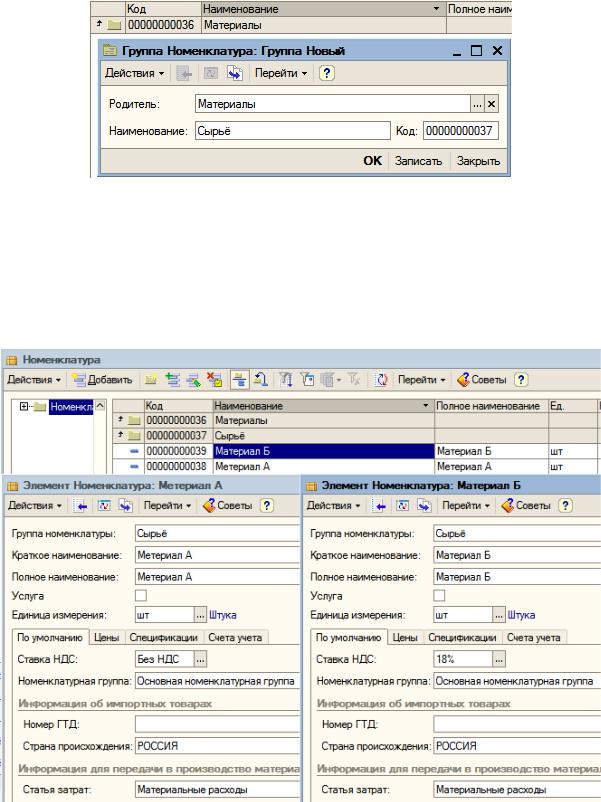The image size is (601, 802).
Task: Open Советы in Материал Б window toolbar
Action: point(526,505)
